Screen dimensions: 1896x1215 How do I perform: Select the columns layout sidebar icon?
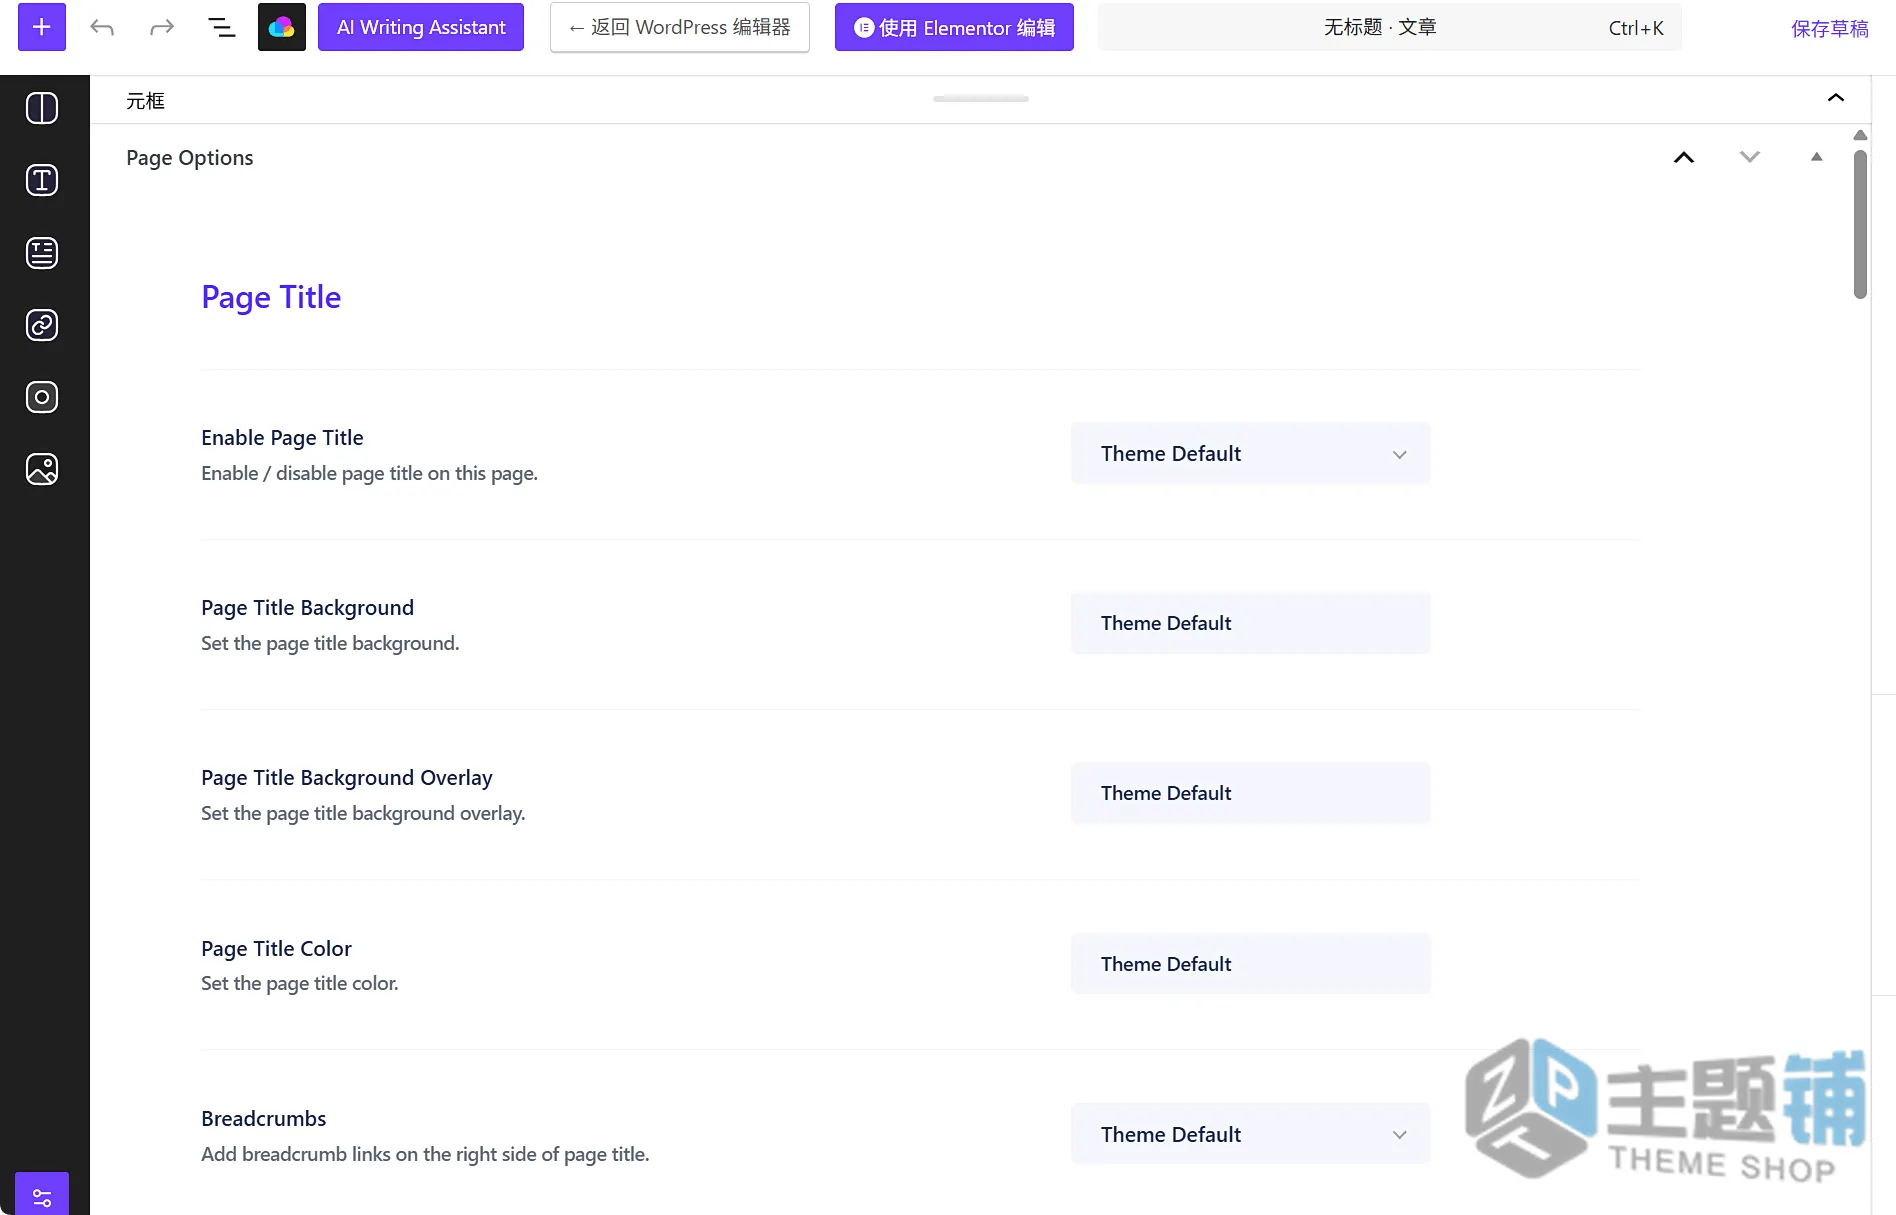click(x=42, y=108)
